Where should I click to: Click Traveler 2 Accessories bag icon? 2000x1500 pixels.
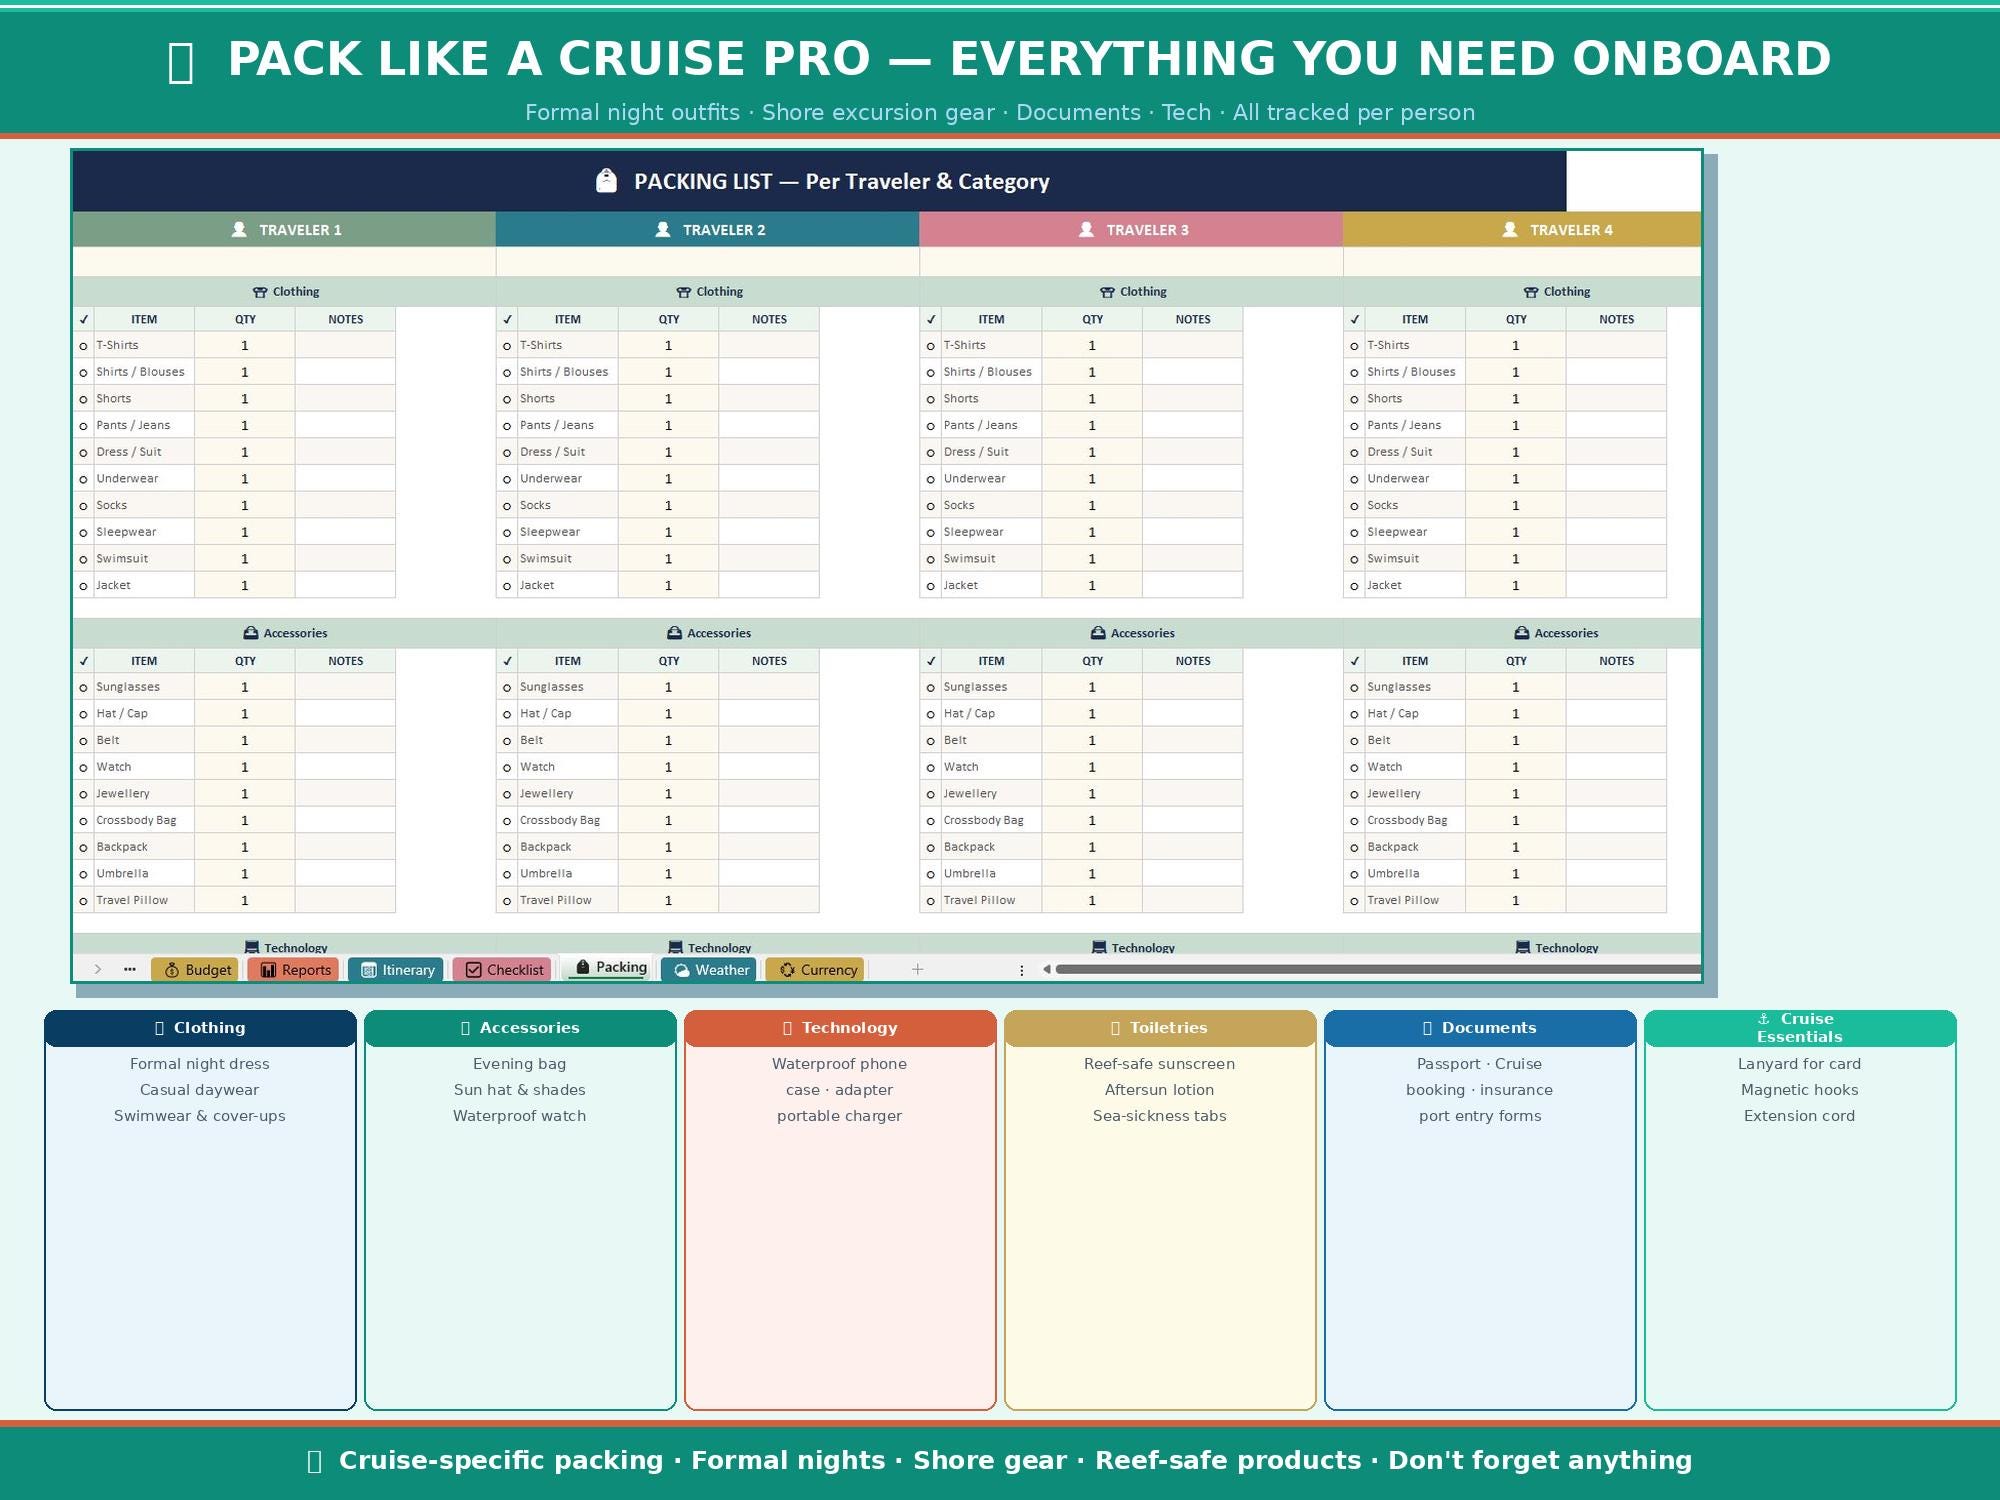(x=674, y=633)
